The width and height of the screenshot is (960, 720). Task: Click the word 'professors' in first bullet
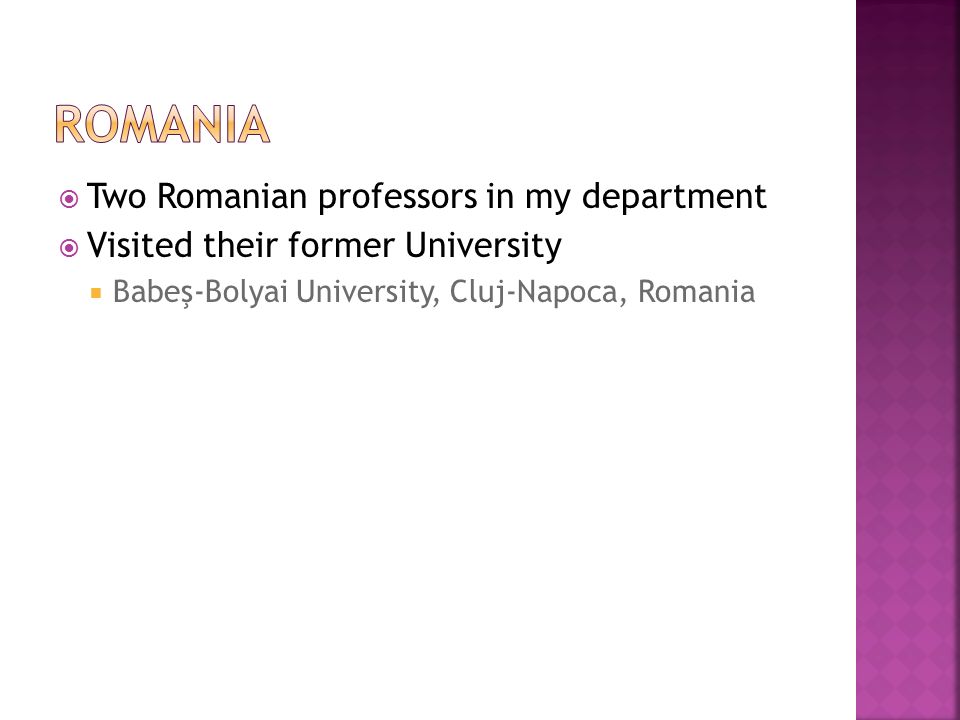(397, 198)
